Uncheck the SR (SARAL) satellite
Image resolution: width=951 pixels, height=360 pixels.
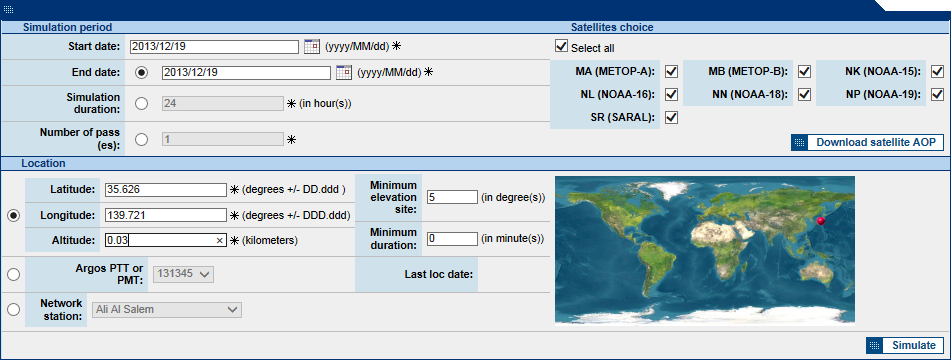point(671,118)
